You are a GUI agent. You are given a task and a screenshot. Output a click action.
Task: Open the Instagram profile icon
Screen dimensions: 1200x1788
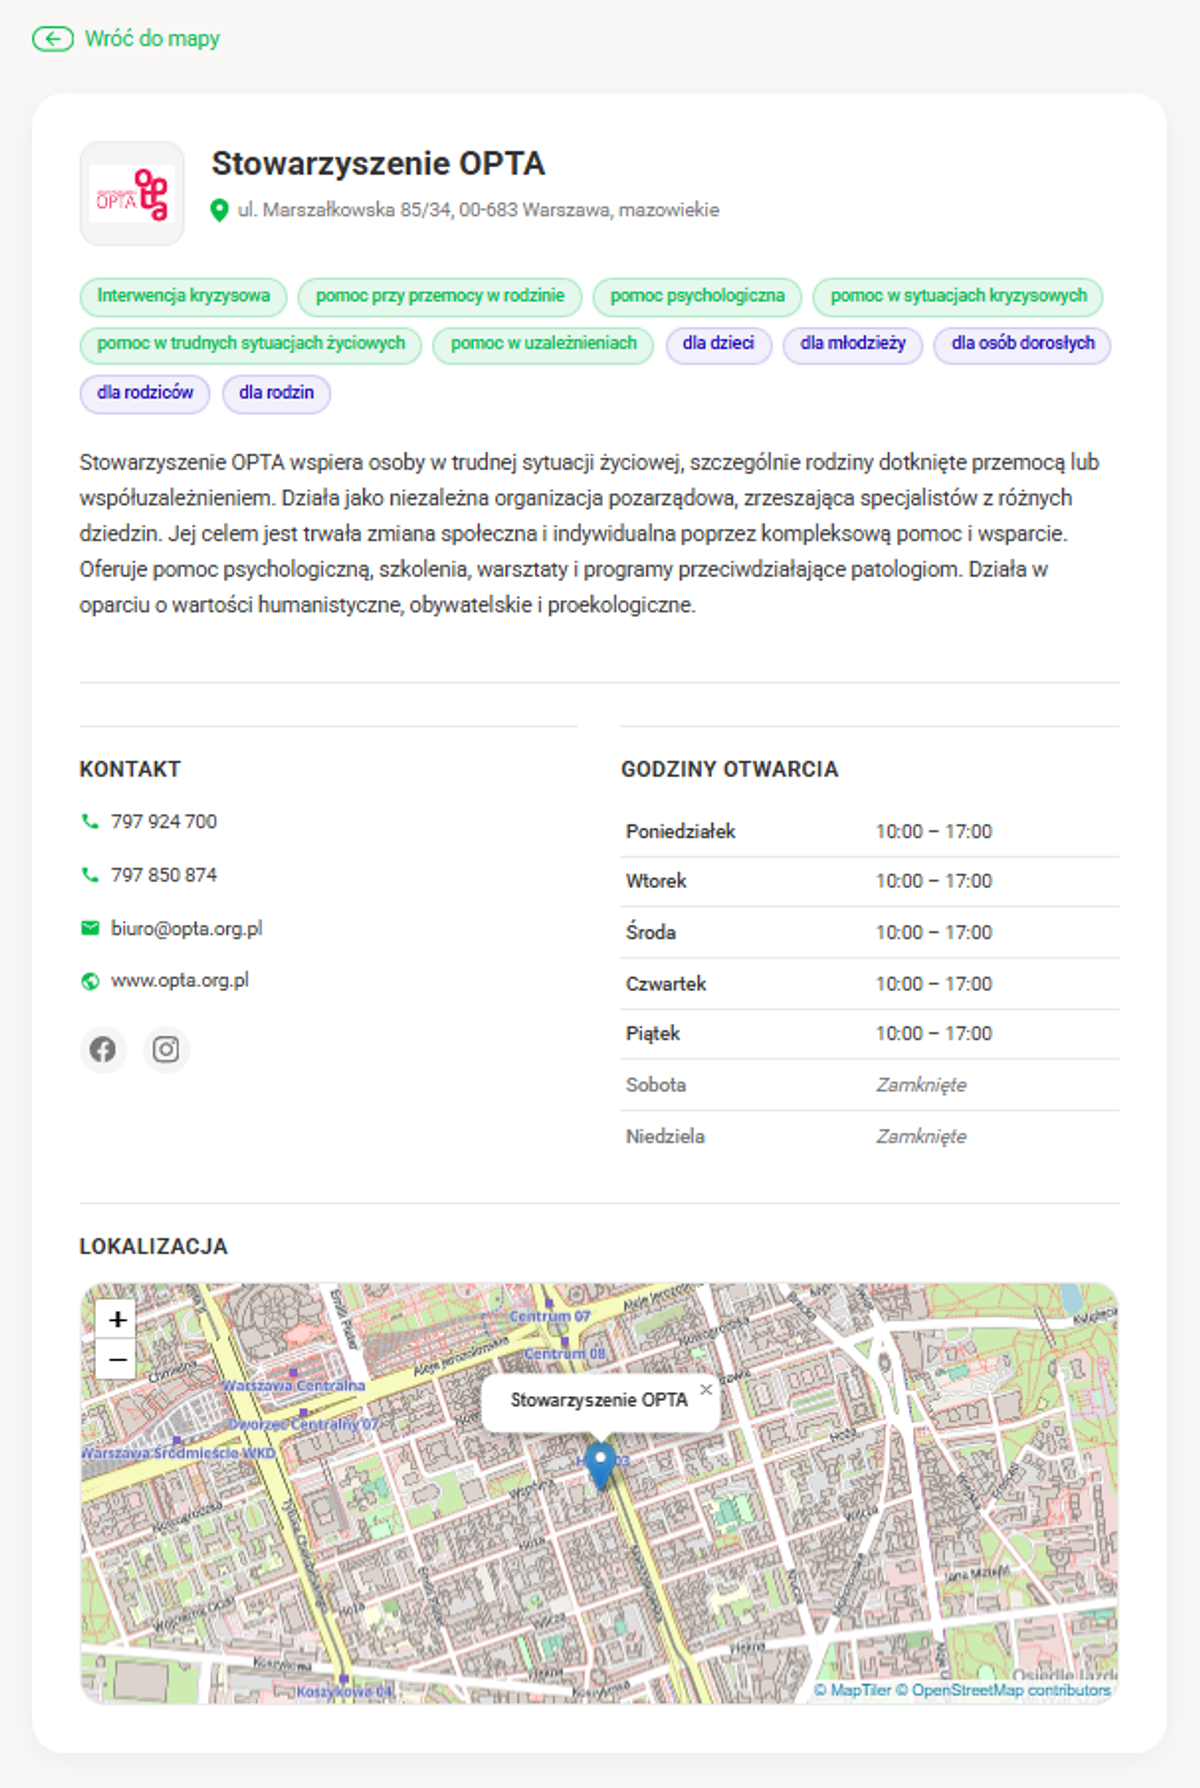166,1049
